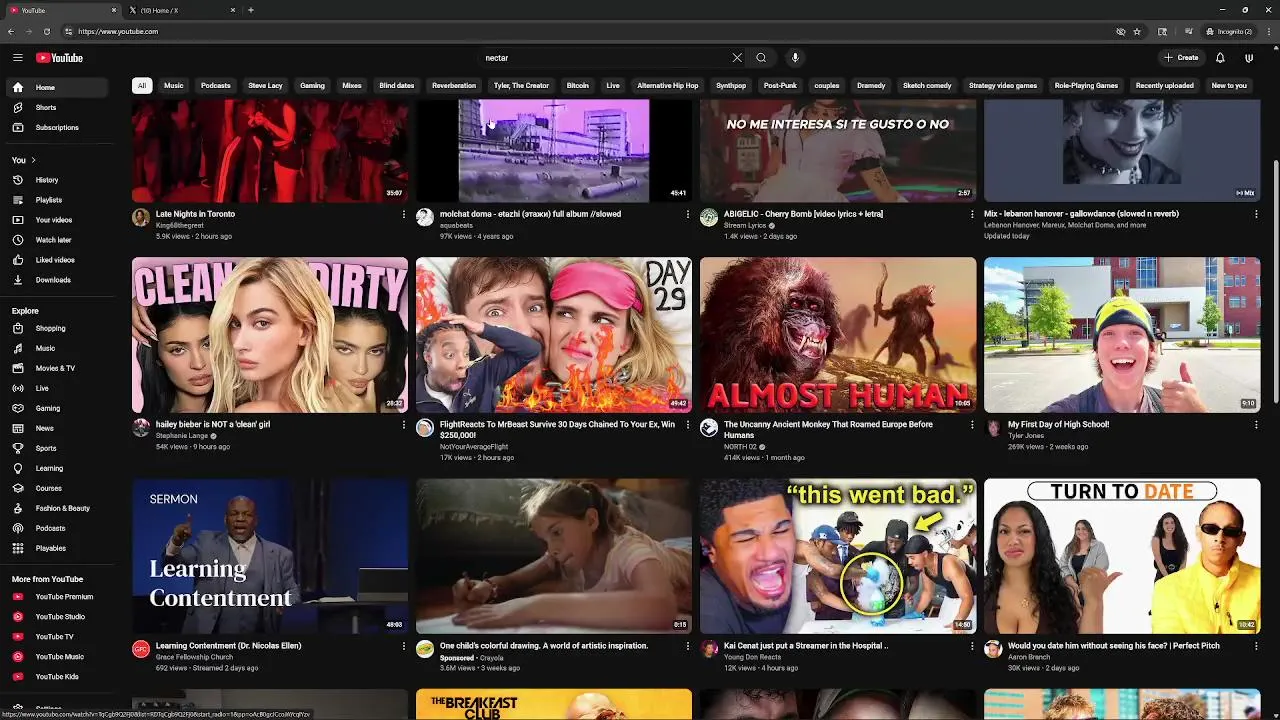Open Tyler Jones channel link
The image size is (1280, 720).
pos(1026,436)
